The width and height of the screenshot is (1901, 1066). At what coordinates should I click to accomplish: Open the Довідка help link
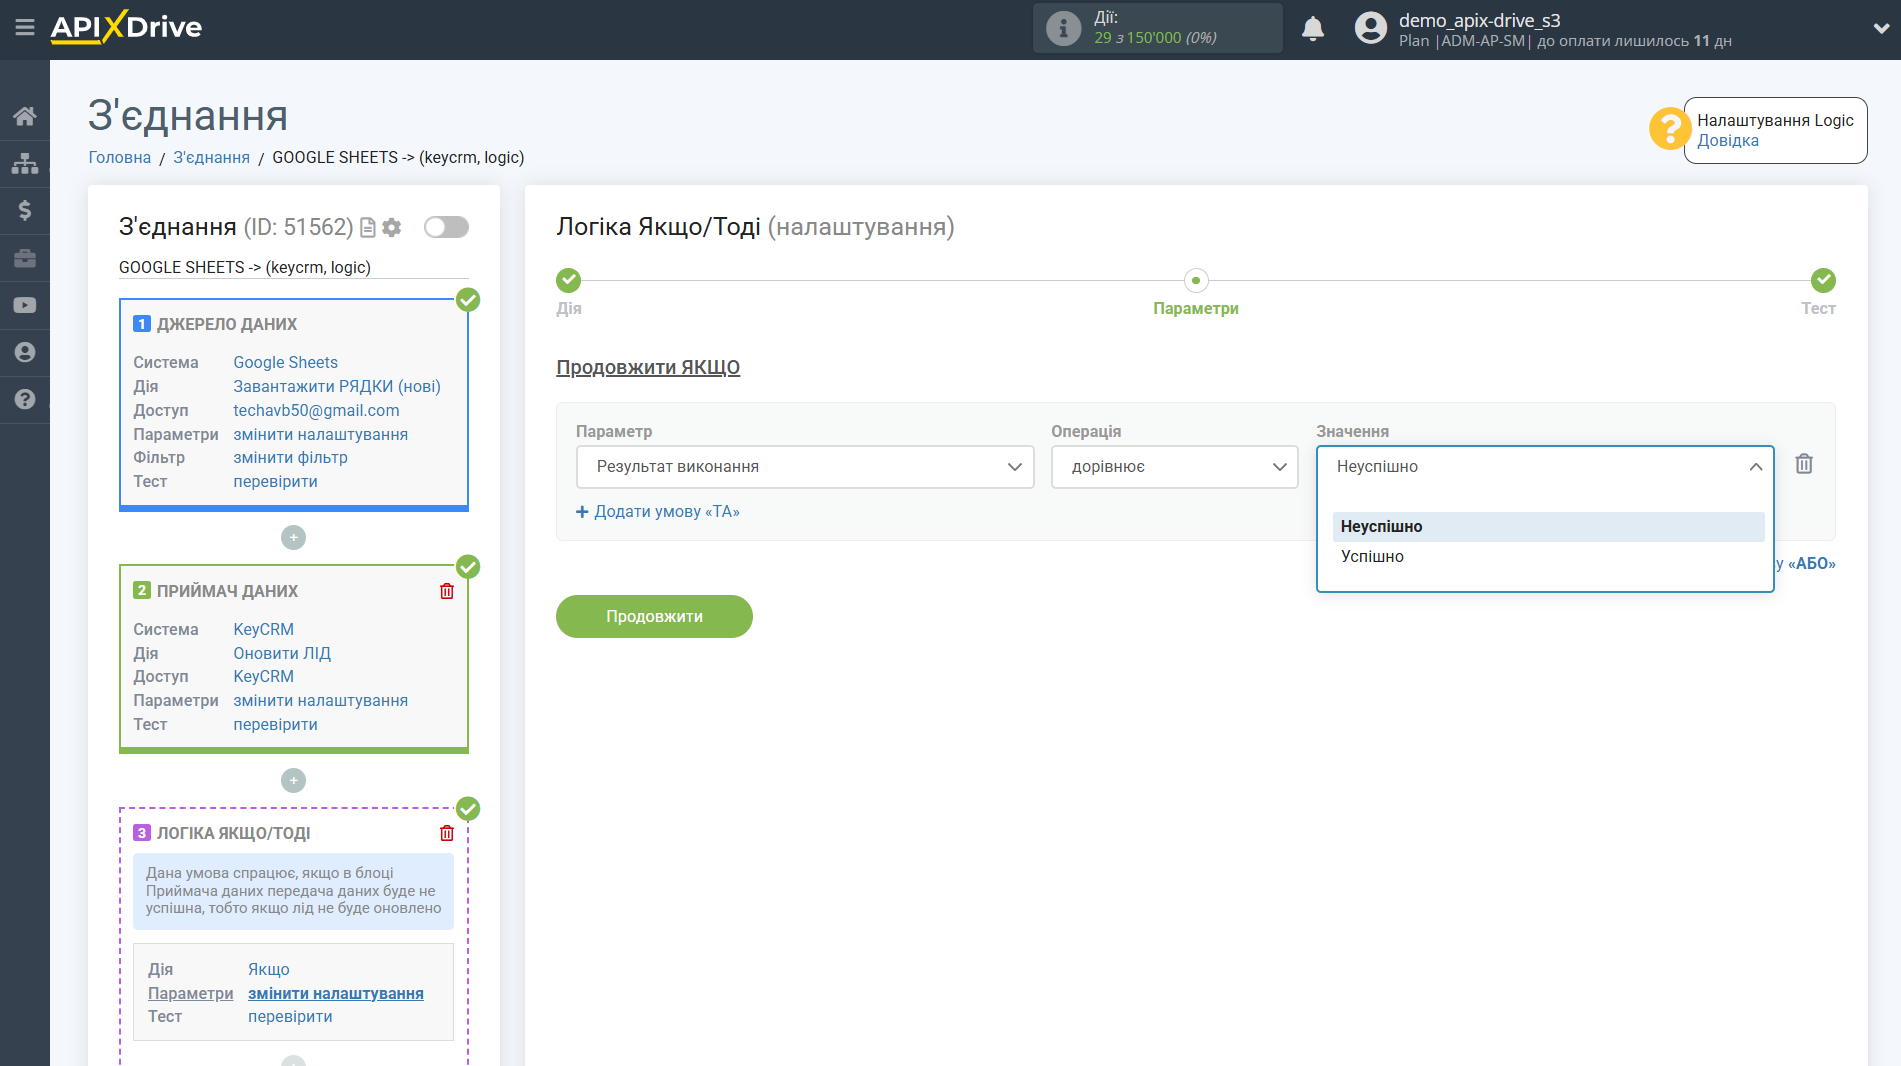pyautogui.click(x=1727, y=141)
